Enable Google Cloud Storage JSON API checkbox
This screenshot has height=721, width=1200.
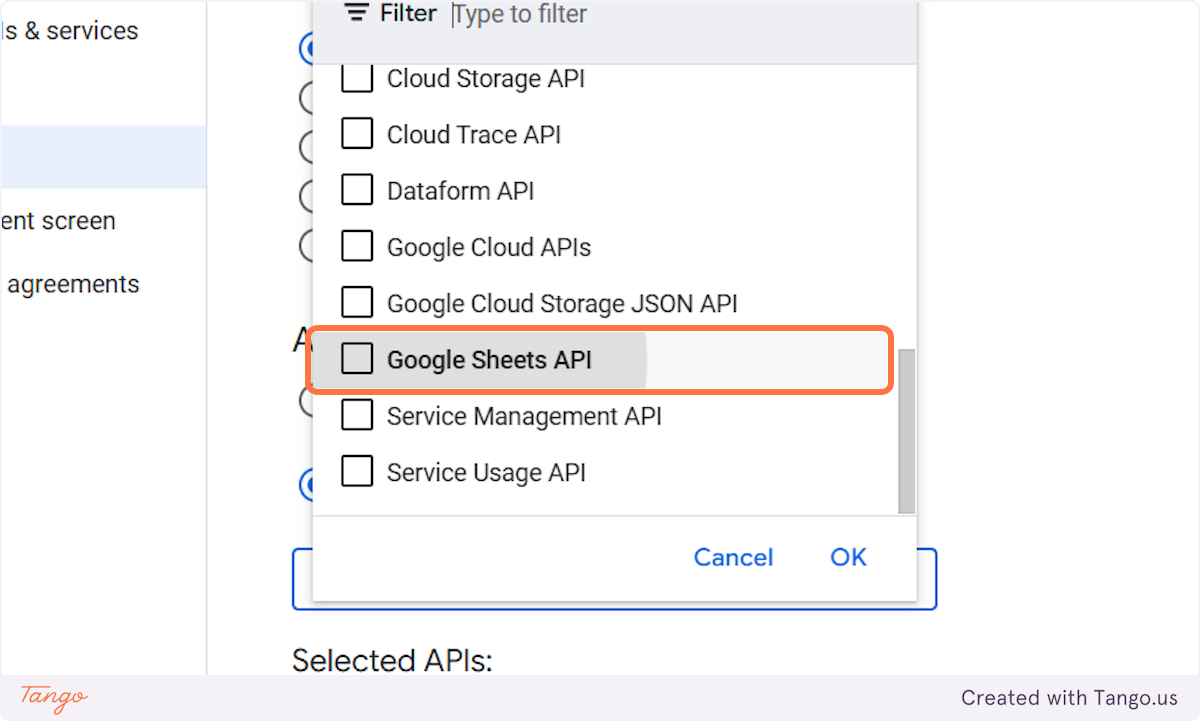click(x=356, y=301)
